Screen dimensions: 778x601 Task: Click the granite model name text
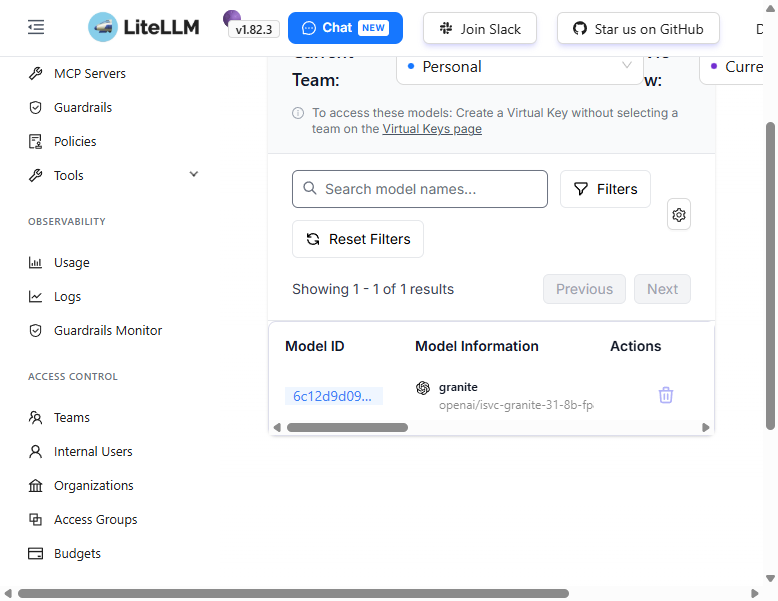(458, 387)
